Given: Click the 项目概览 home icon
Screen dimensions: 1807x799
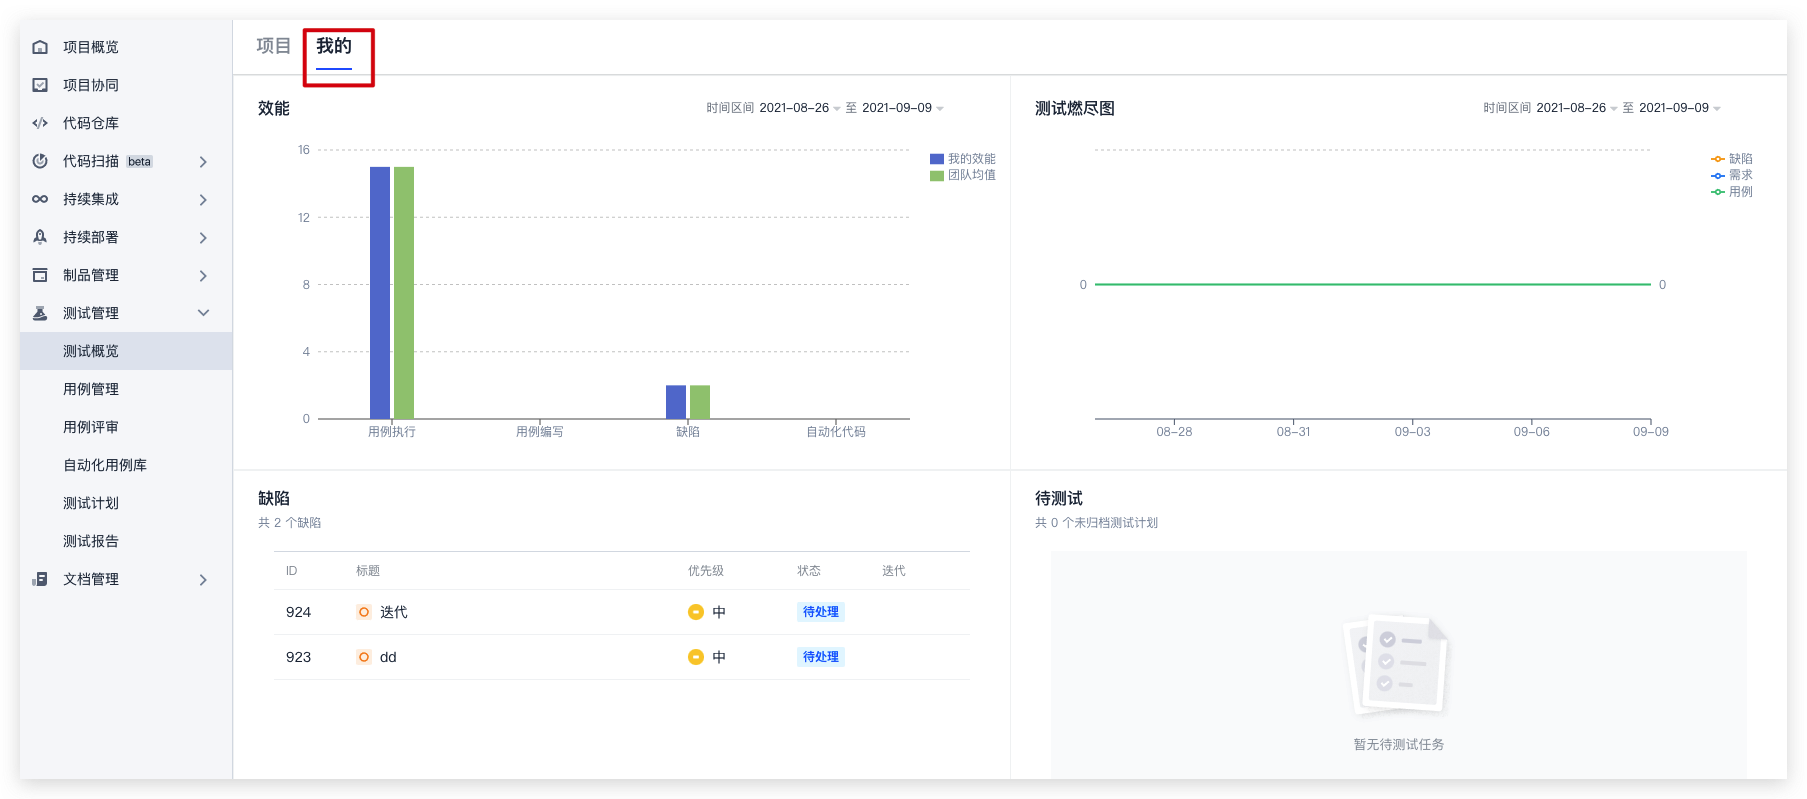Looking at the screenshot, I should 40,47.
